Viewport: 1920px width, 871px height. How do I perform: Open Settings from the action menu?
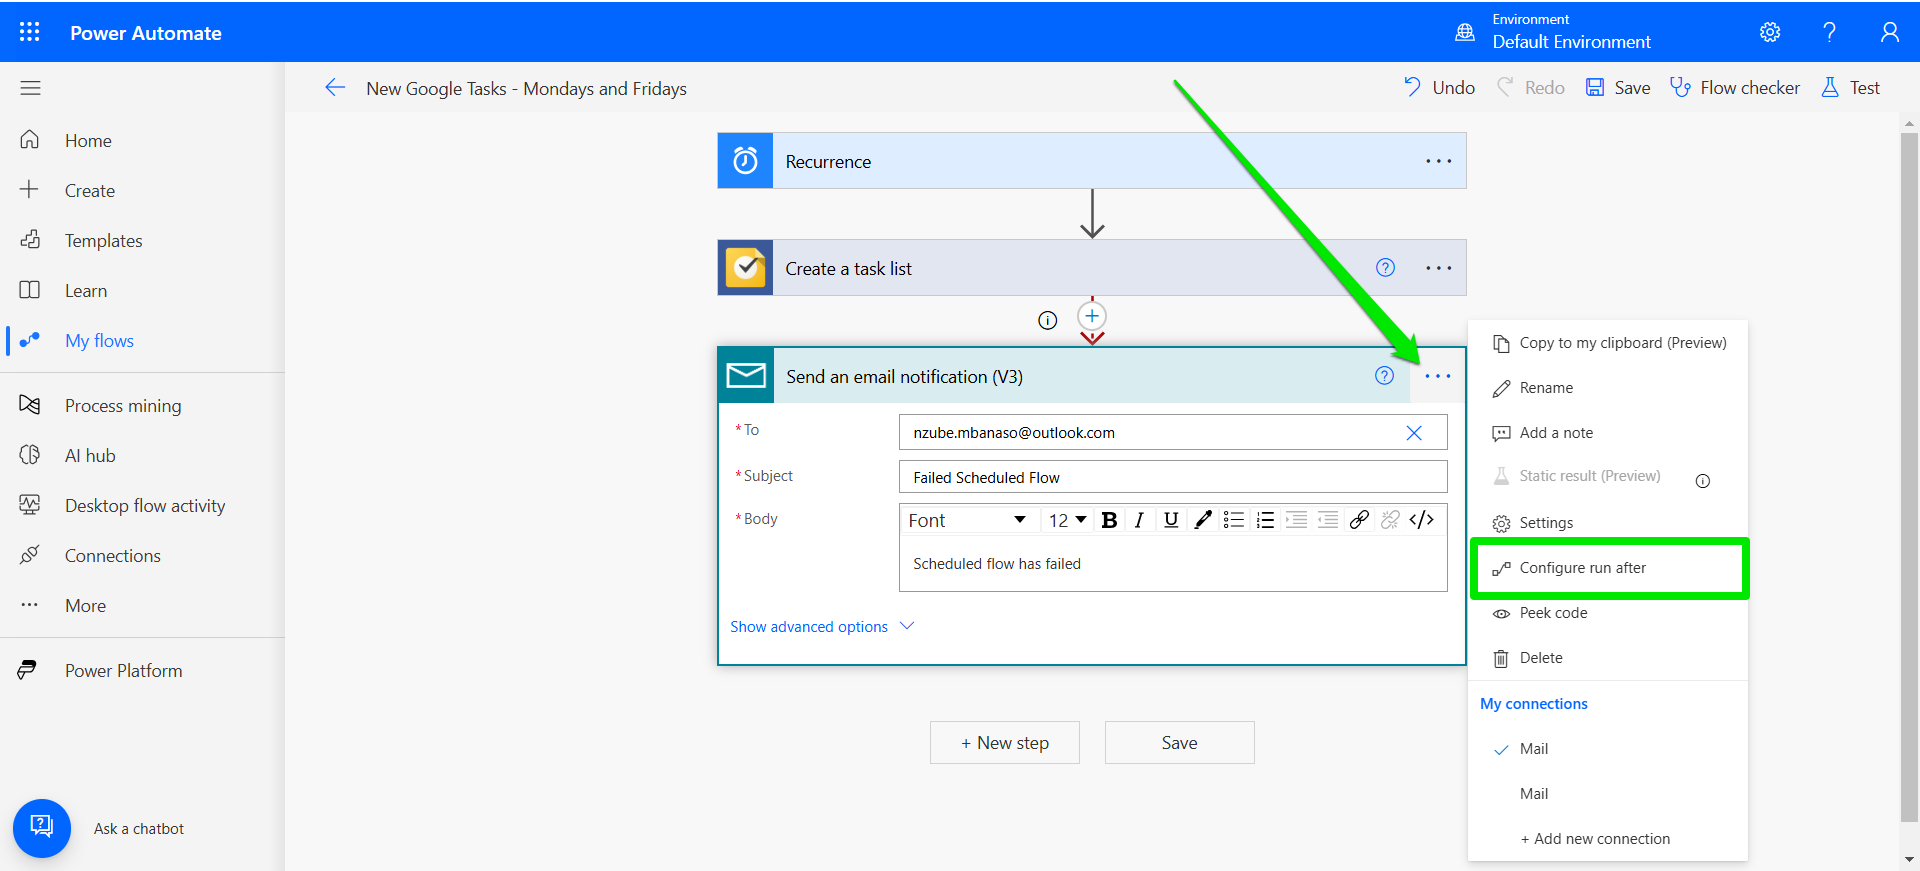tap(1608, 523)
